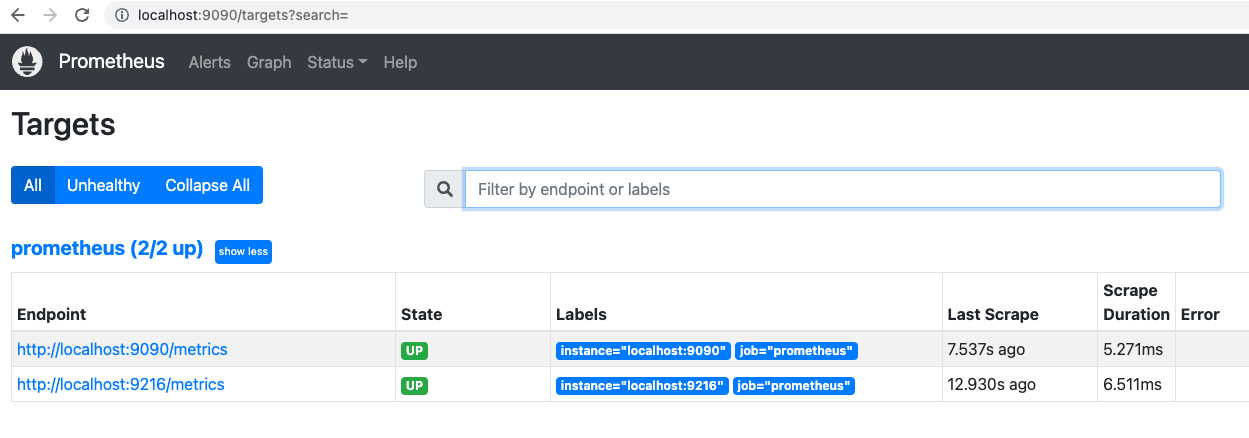Click the Prometheus flame logo icon

pos(28,62)
